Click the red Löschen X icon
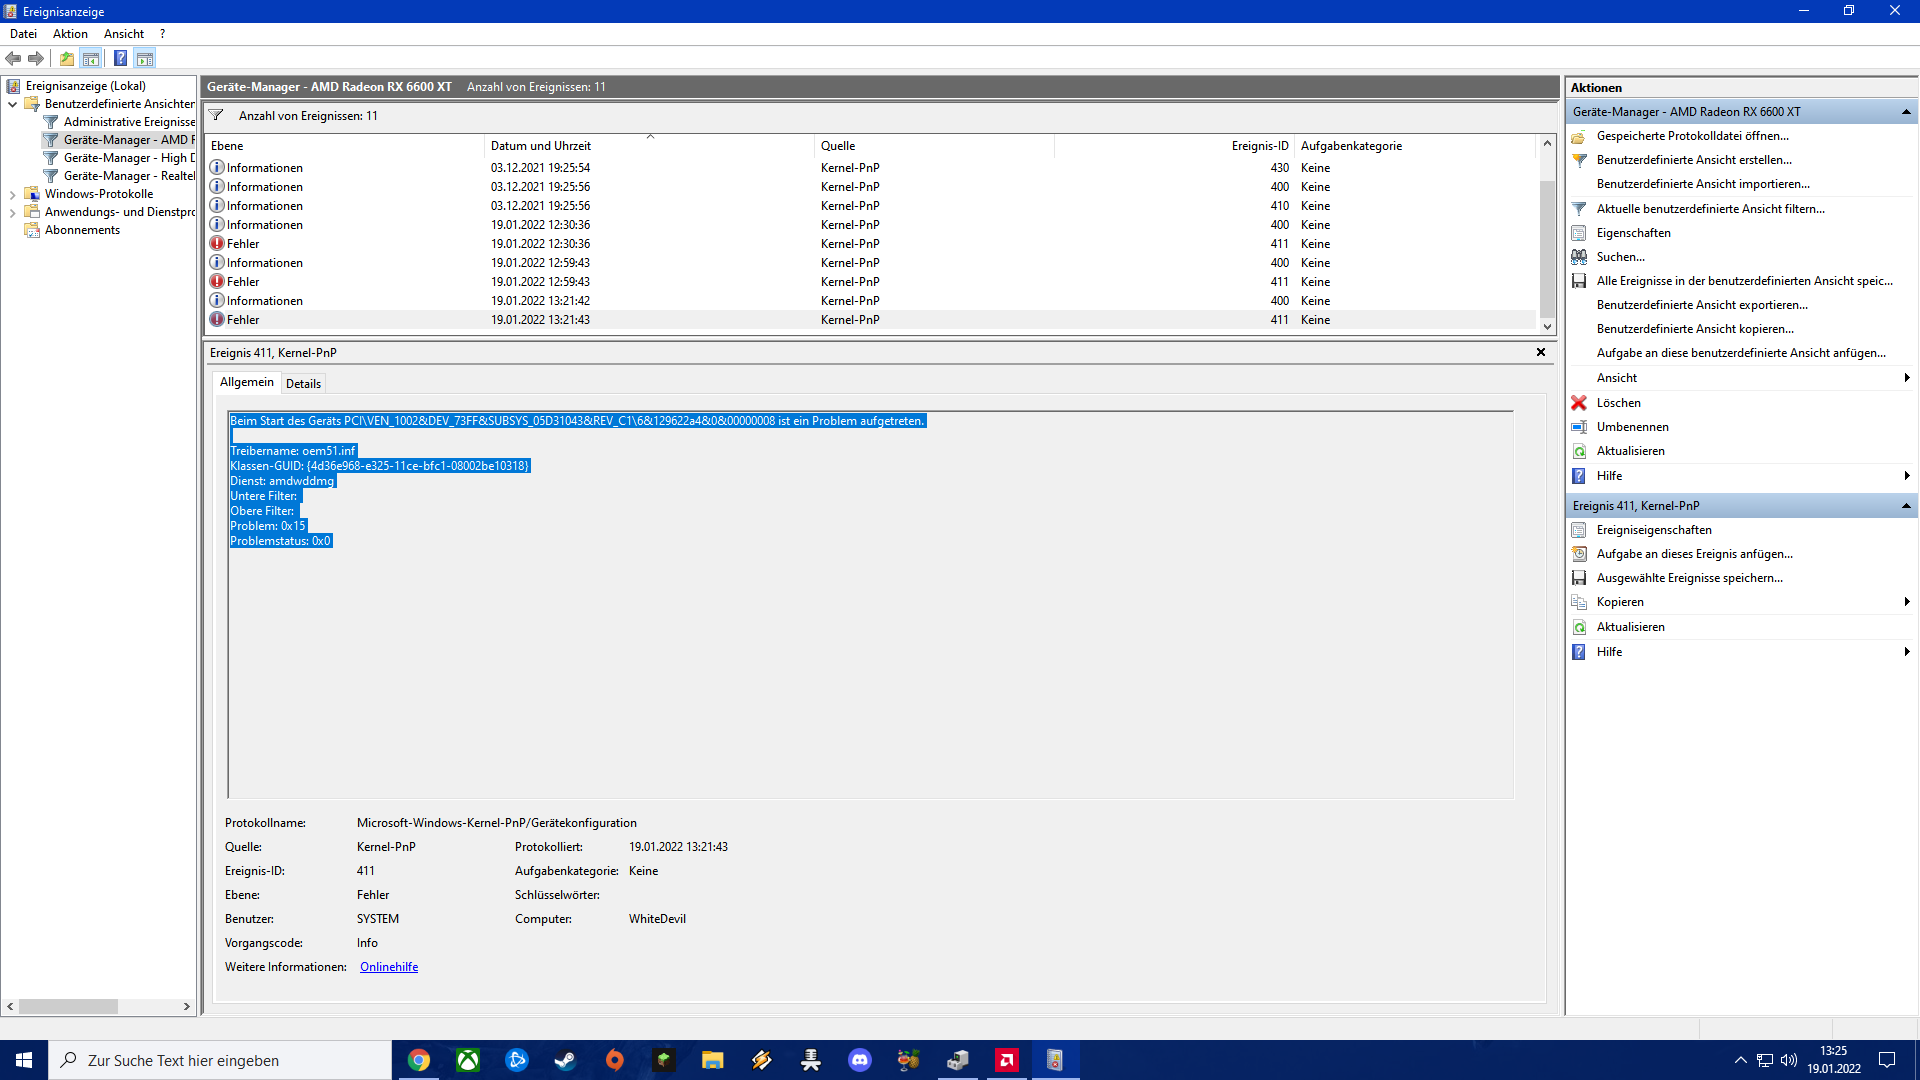 coord(1579,403)
